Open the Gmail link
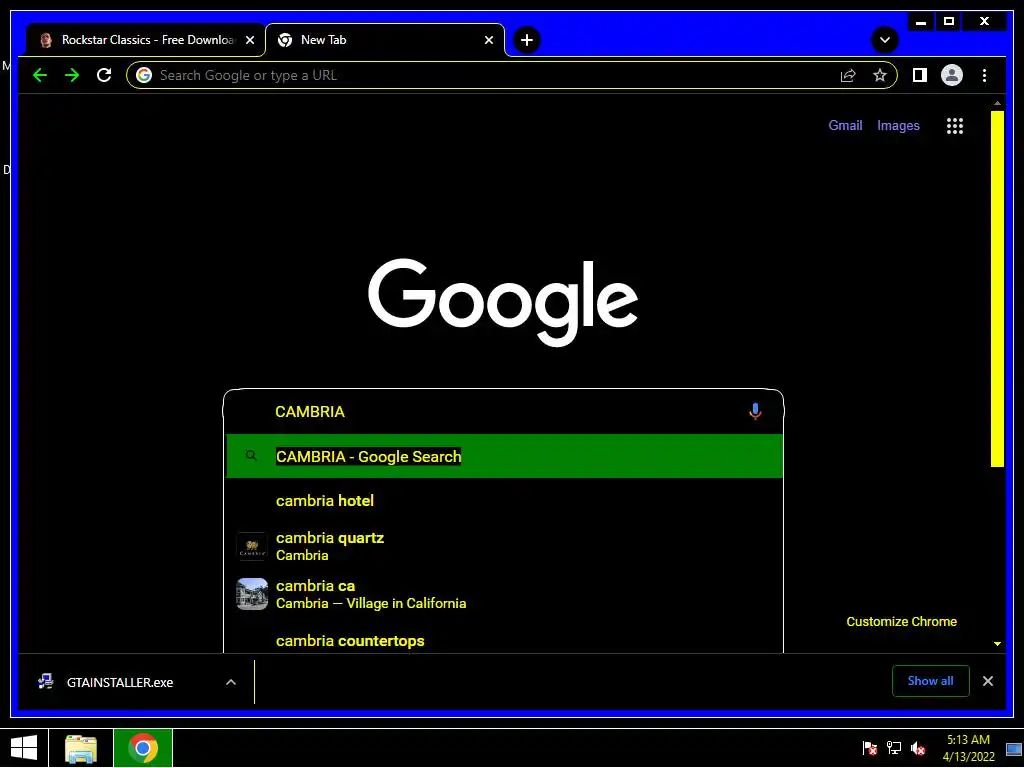 (845, 125)
